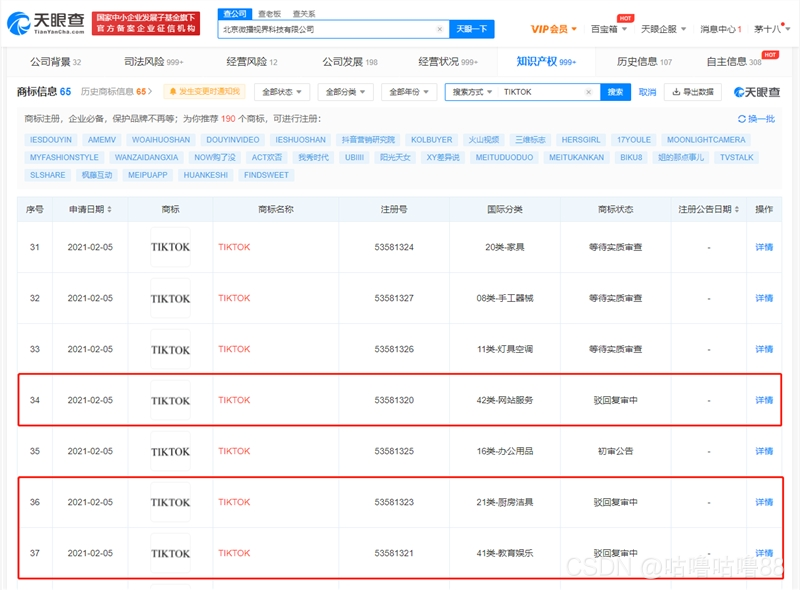Open the message center
The width and height of the screenshot is (800, 590).
tap(720, 29)
